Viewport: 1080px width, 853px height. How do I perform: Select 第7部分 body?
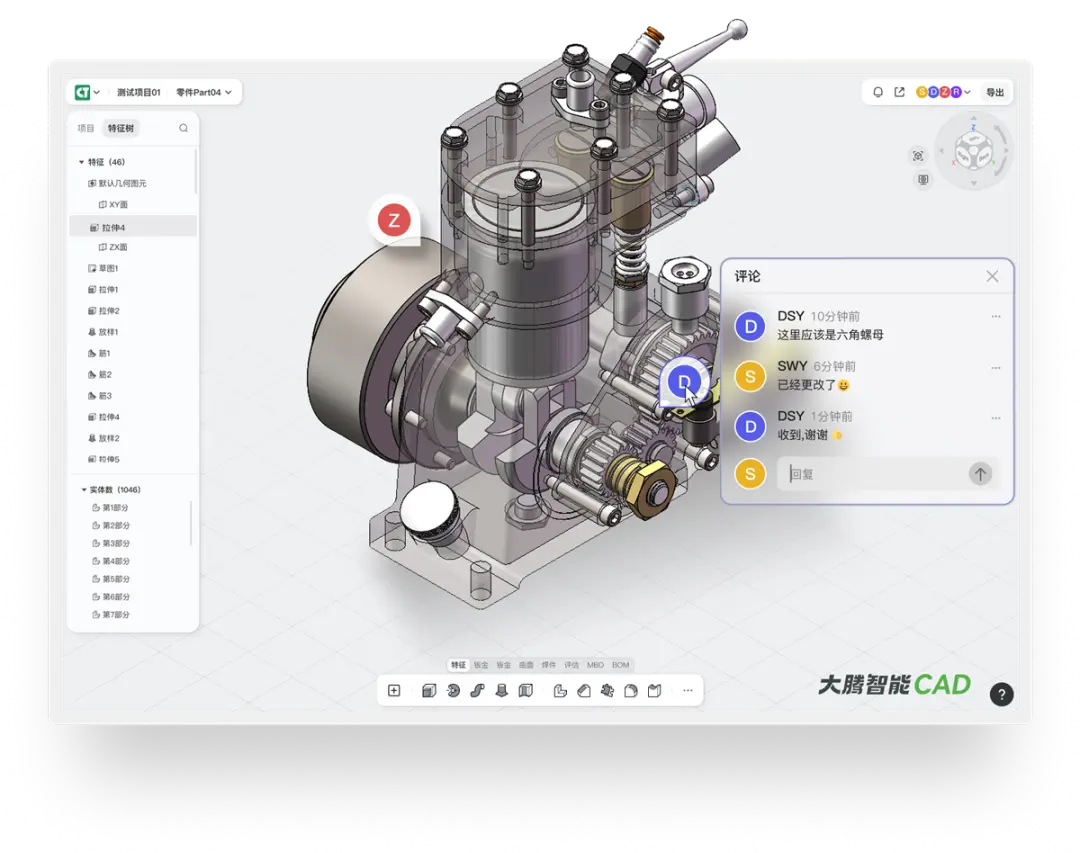[110, 615]
